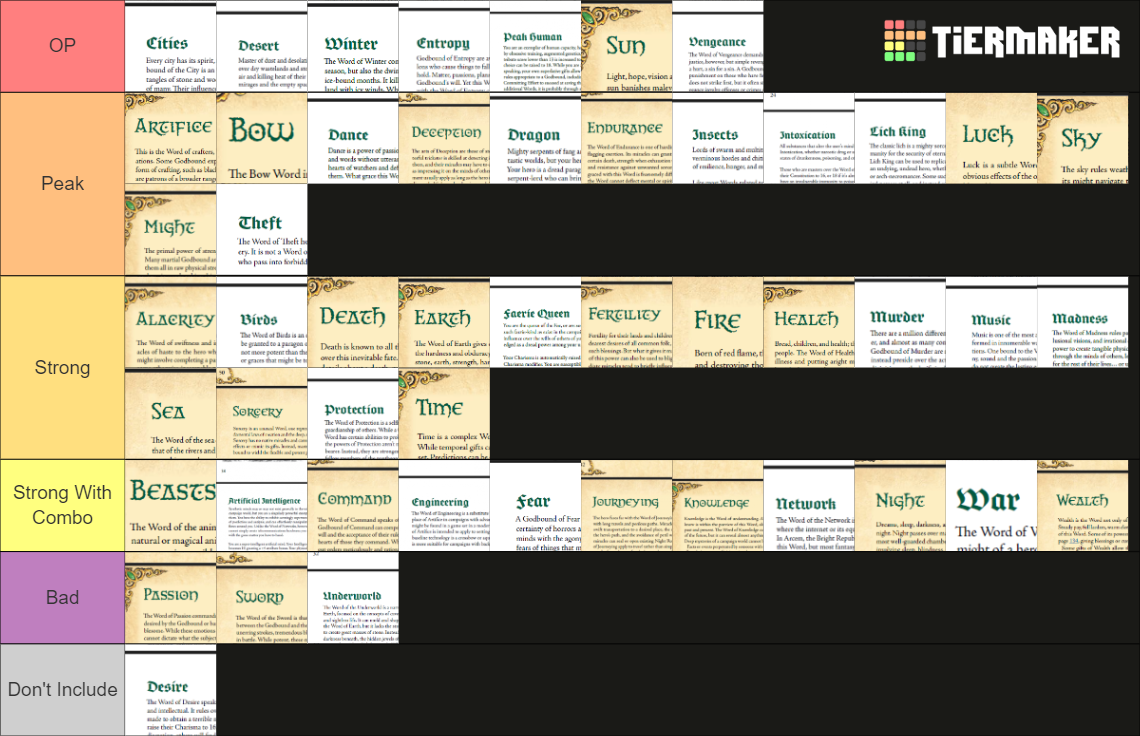The width and height of the screenshot is (1140, 736).
Task: Select the Lich King card
Action: pyautogui.click(x=899, y=138)
